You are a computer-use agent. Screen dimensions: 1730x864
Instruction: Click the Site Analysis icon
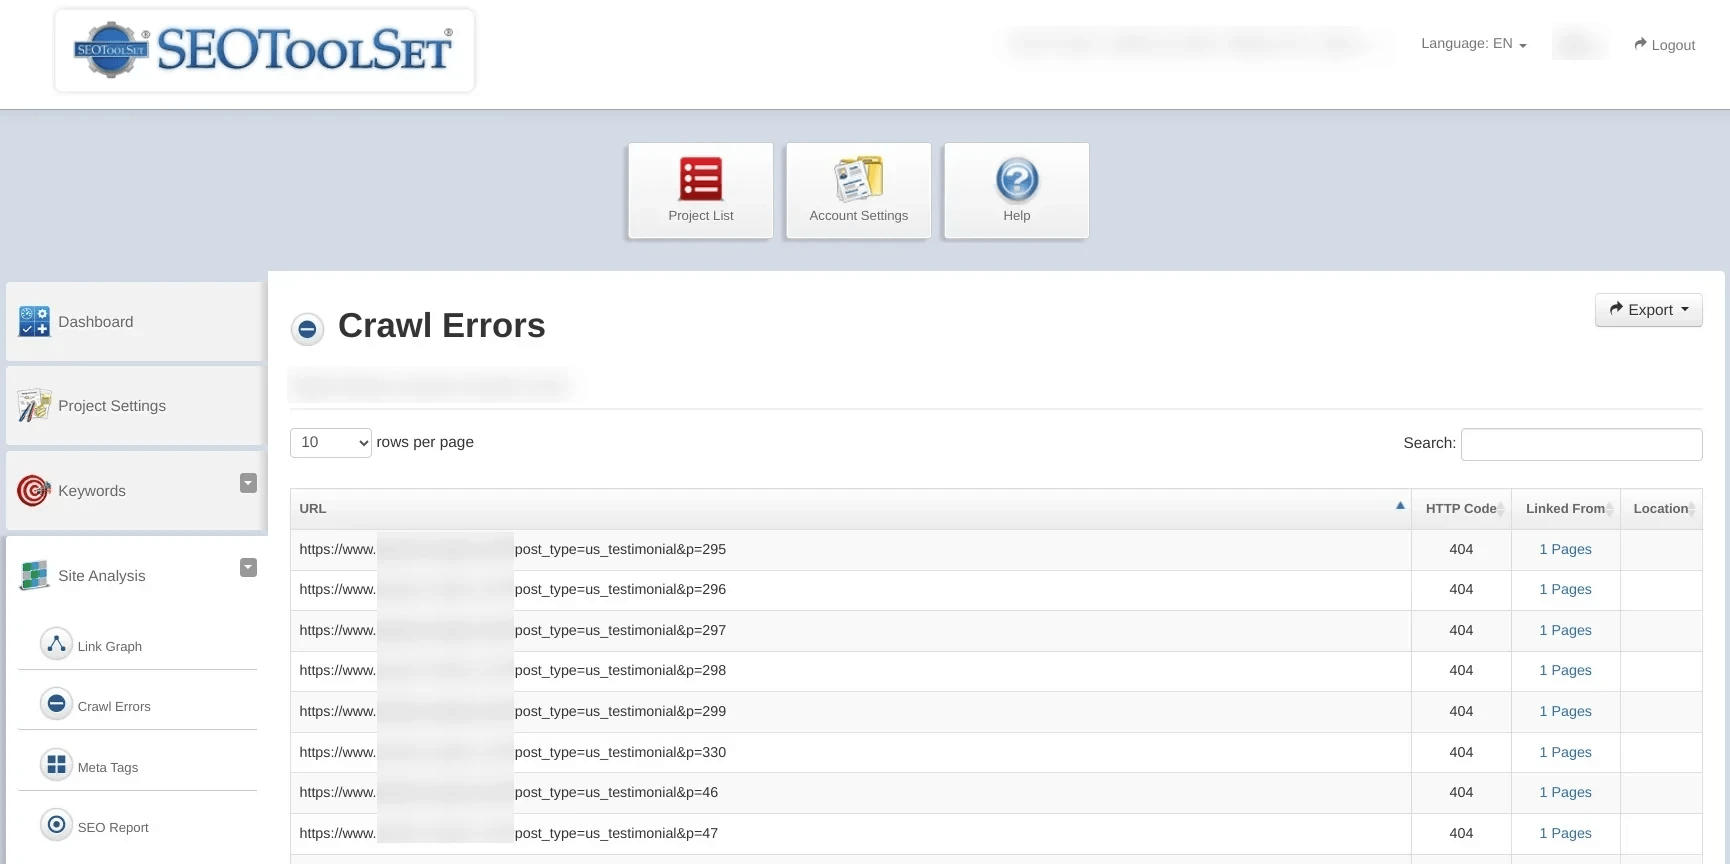point(34,575)
